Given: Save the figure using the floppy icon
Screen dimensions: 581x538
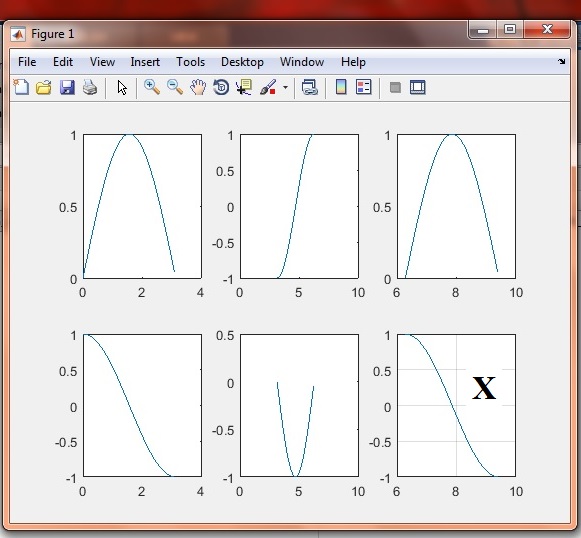Looking at the screenshot, I should pyautogui.click(x=67, y=88).
